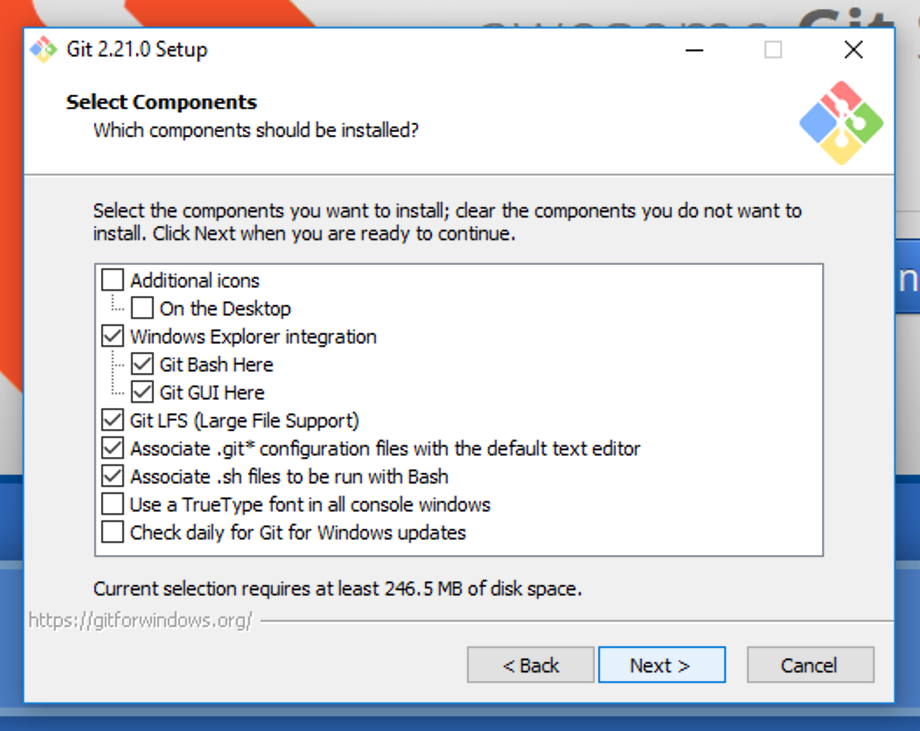
Task: Enable the Additional icons checkbox
Action: point(113,280)
